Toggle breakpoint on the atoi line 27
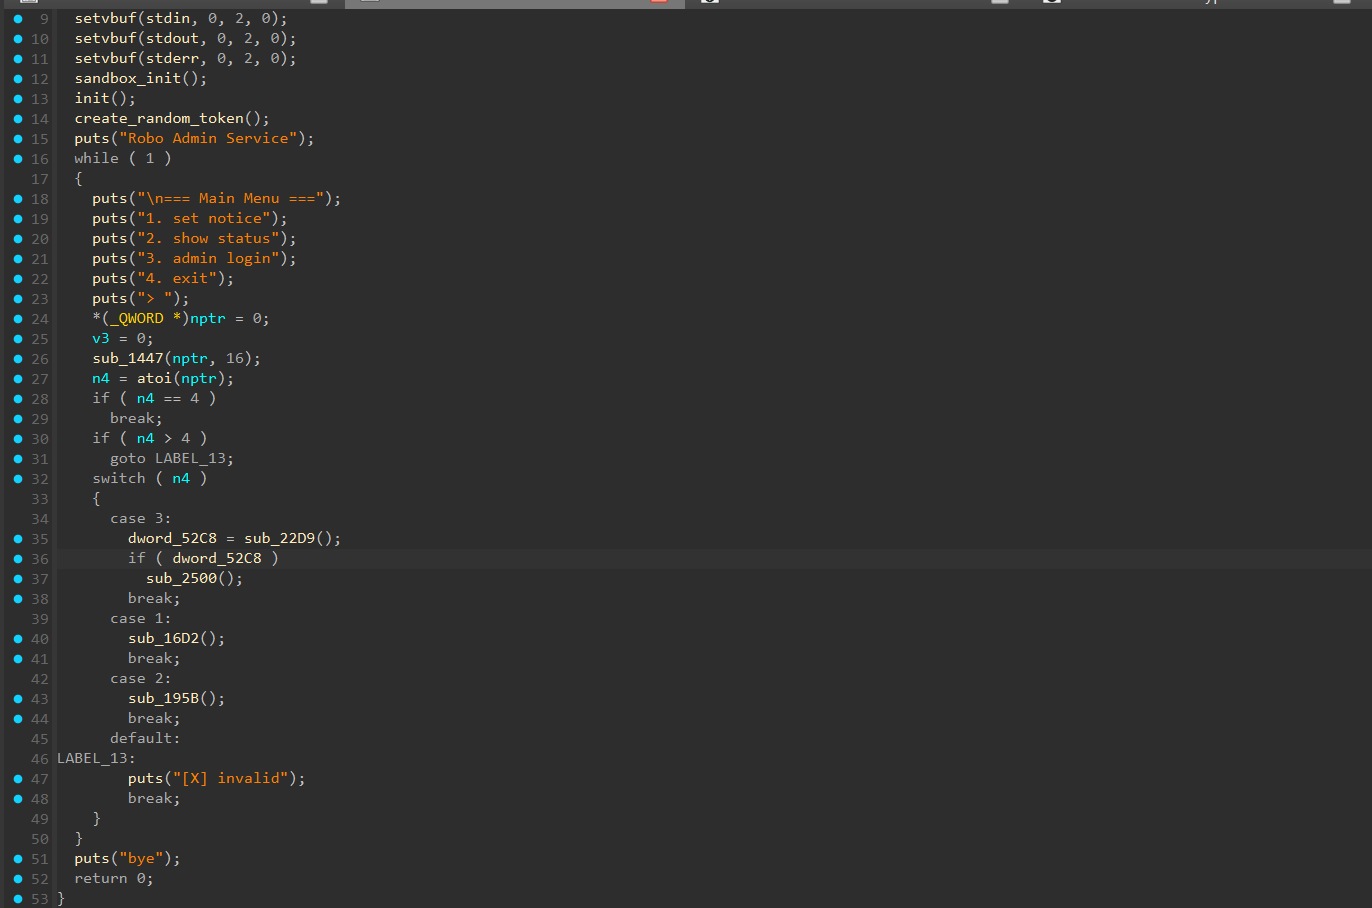This screenshot has height=908, width=1372. (x=18, y=378)
